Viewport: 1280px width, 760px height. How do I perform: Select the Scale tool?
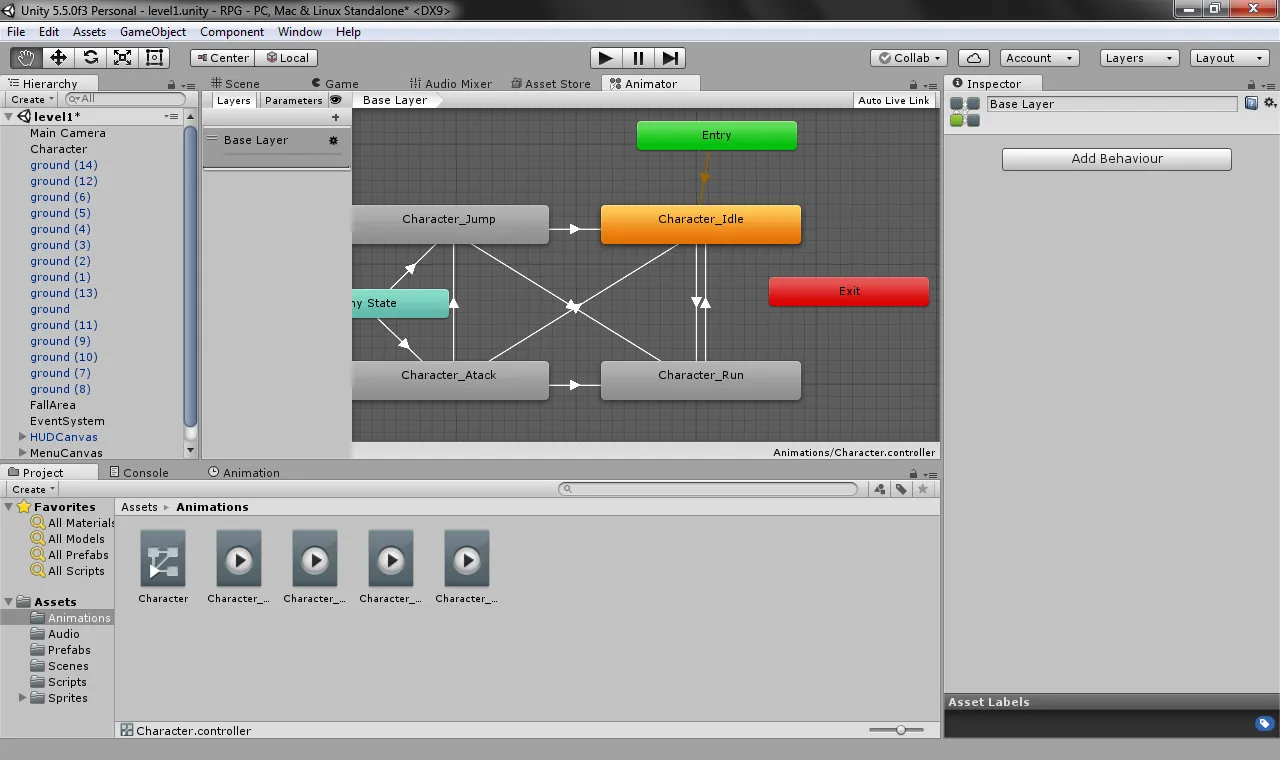(x=122, y=58)
